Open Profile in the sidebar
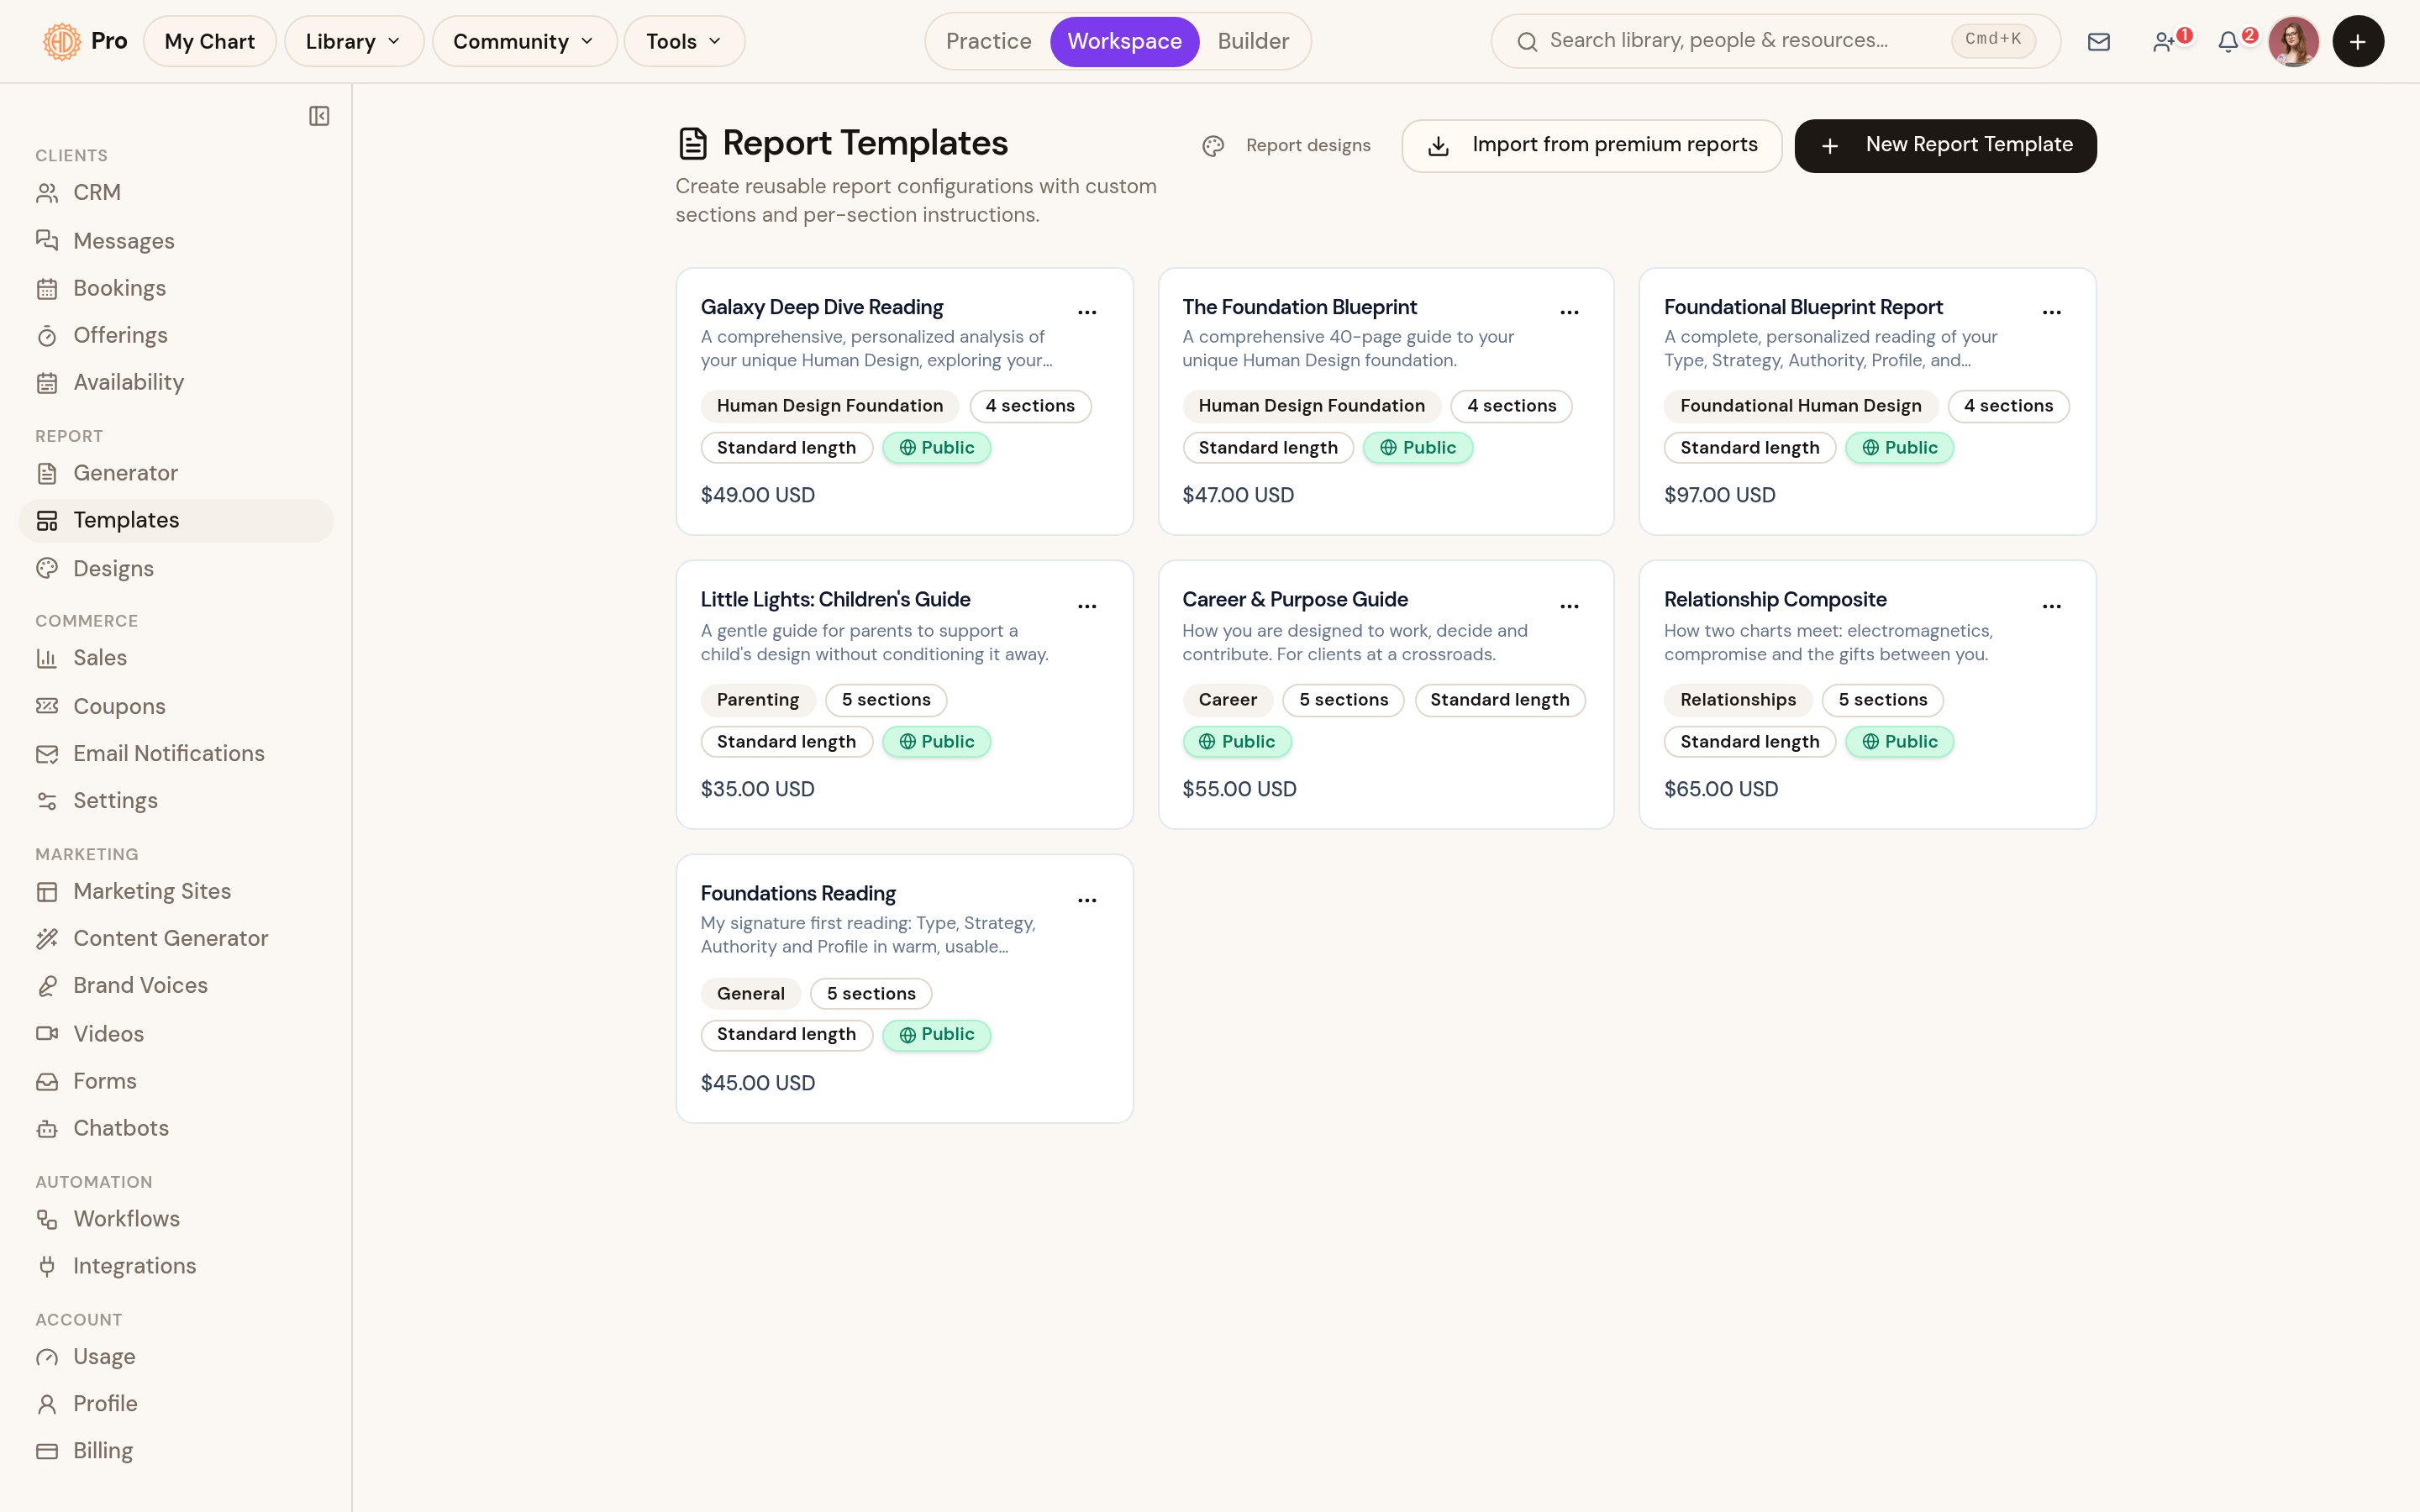The width and height of the screenshot is (2420, 1512). pyautogui.click(x=176, y=1404)
